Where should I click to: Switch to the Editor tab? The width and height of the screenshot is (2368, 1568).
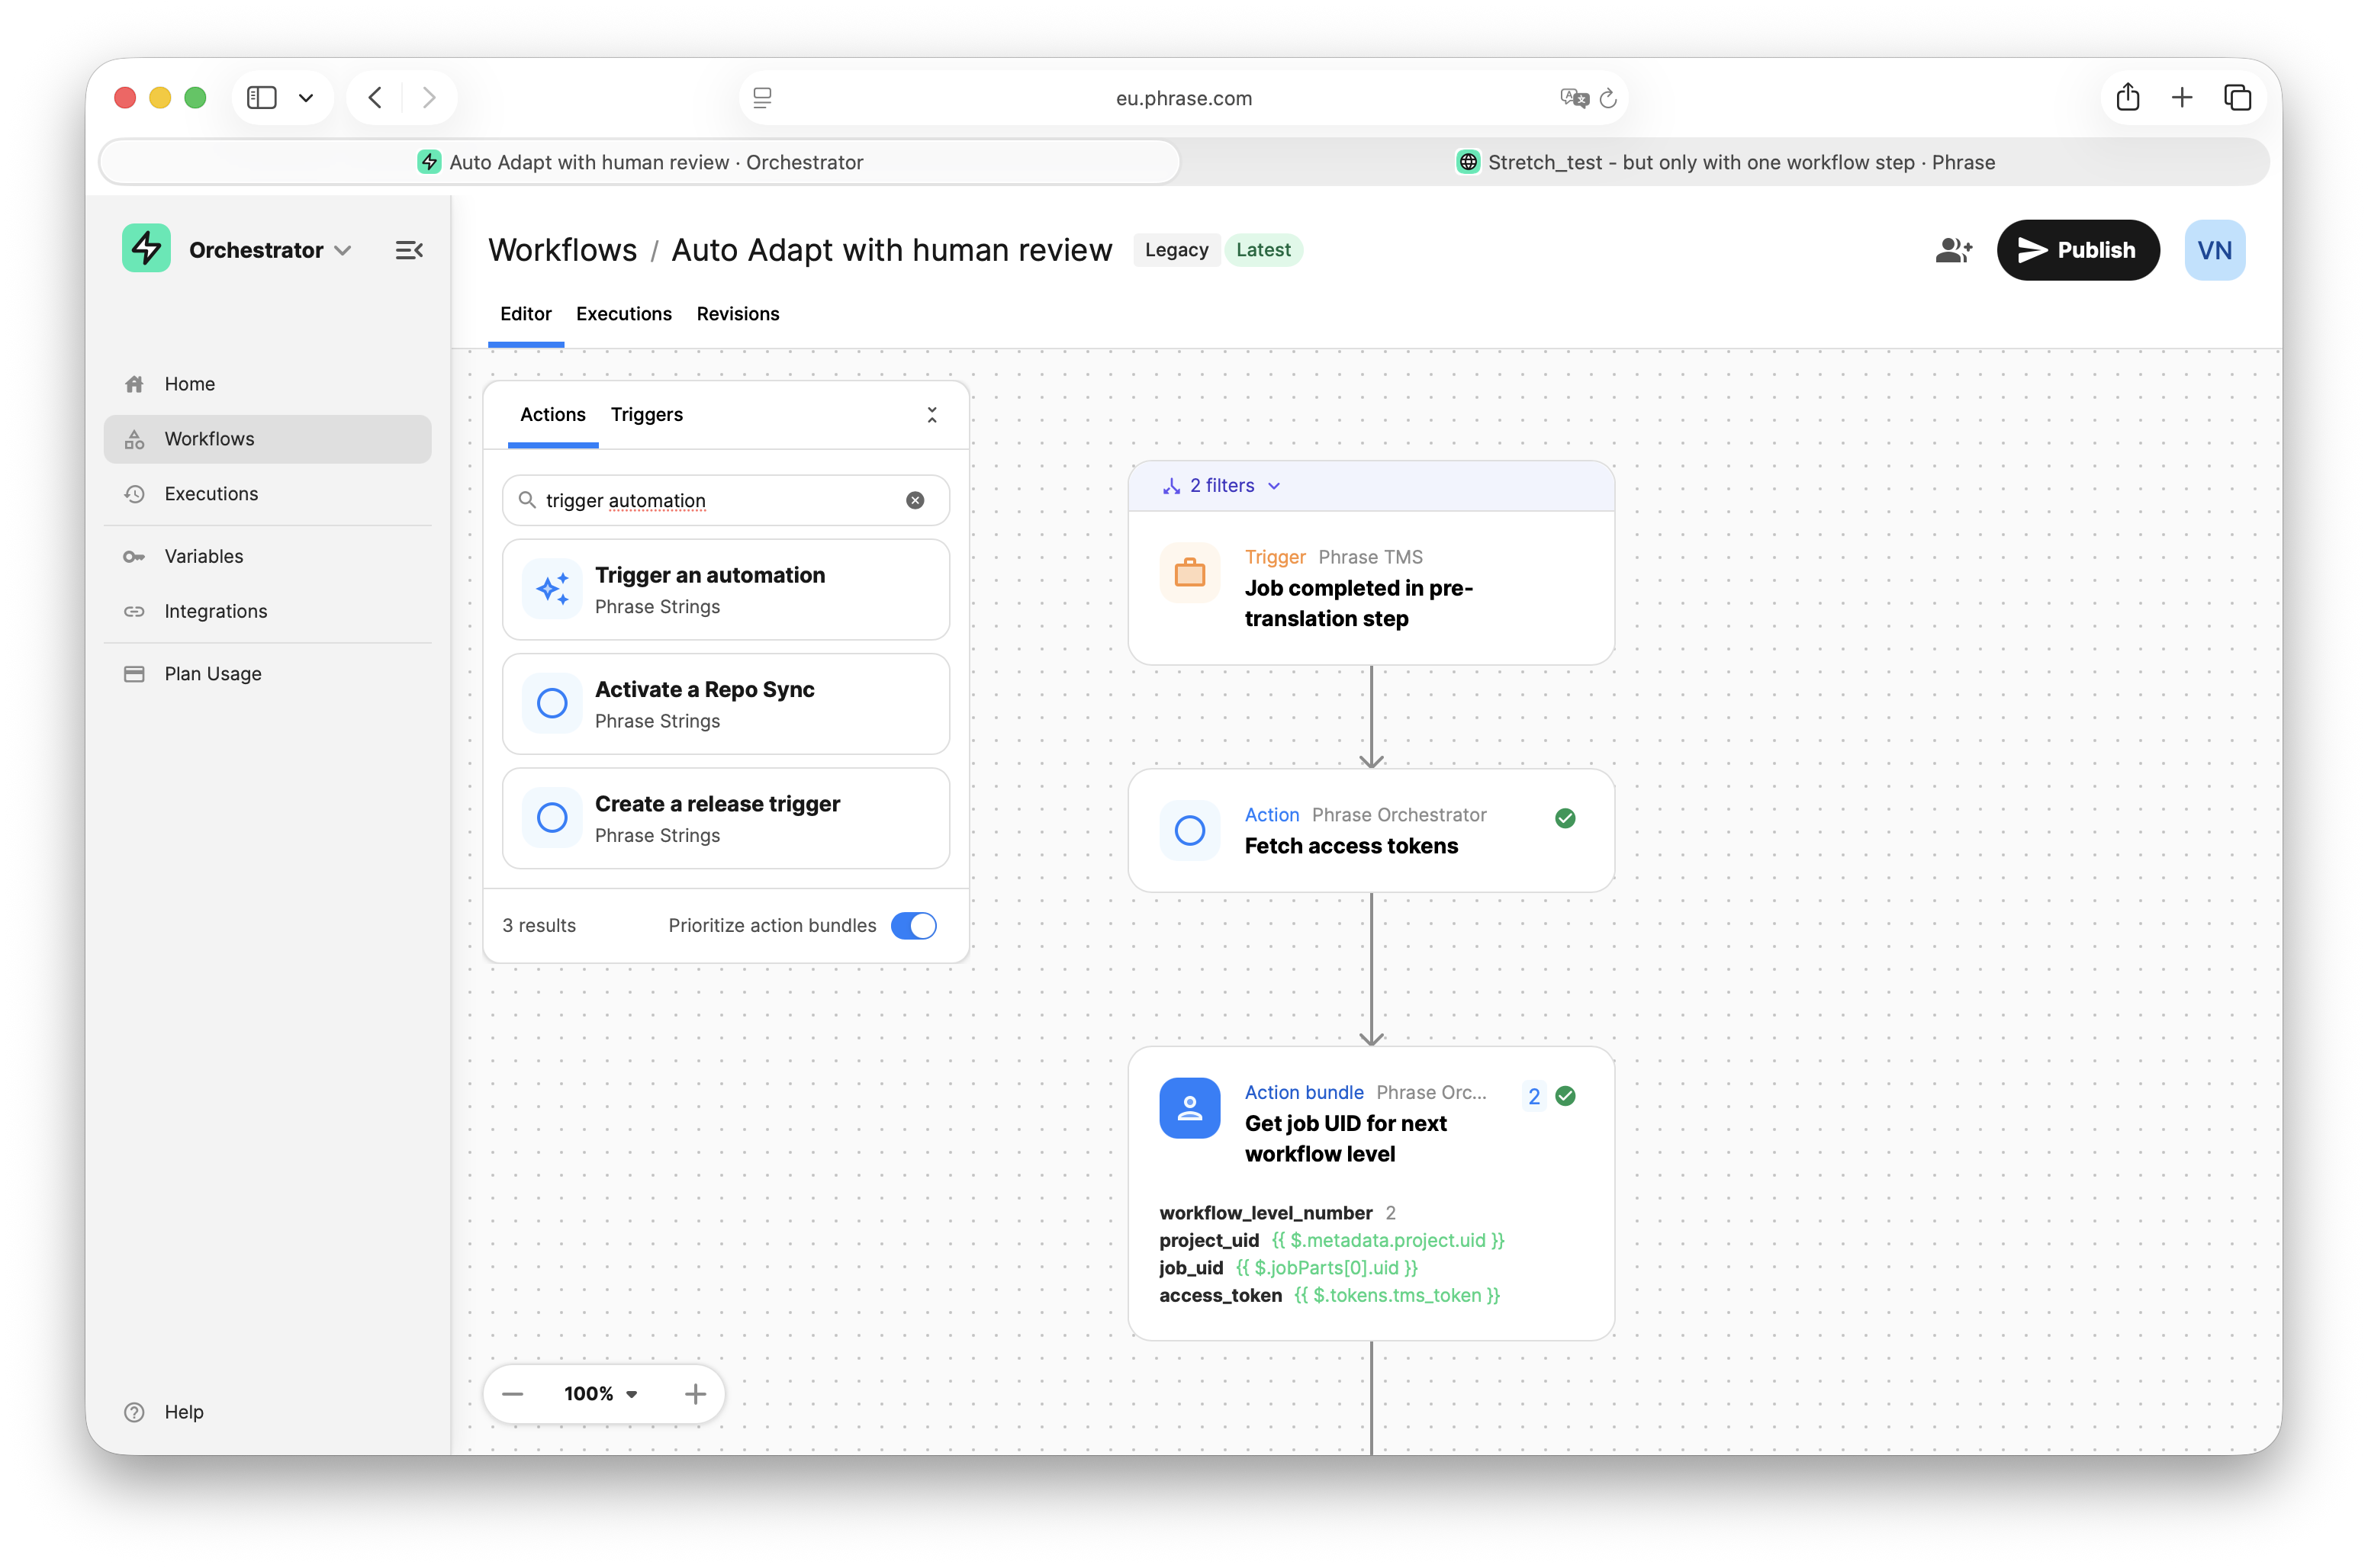pos(526,314)
